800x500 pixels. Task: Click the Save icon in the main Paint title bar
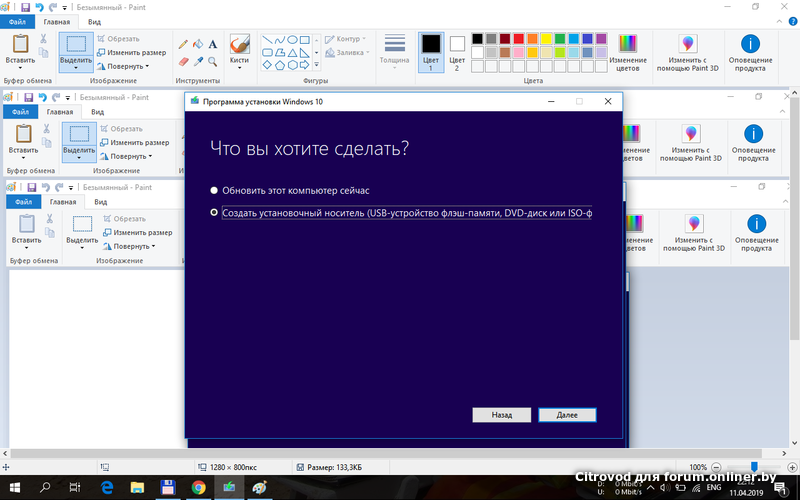25,7
